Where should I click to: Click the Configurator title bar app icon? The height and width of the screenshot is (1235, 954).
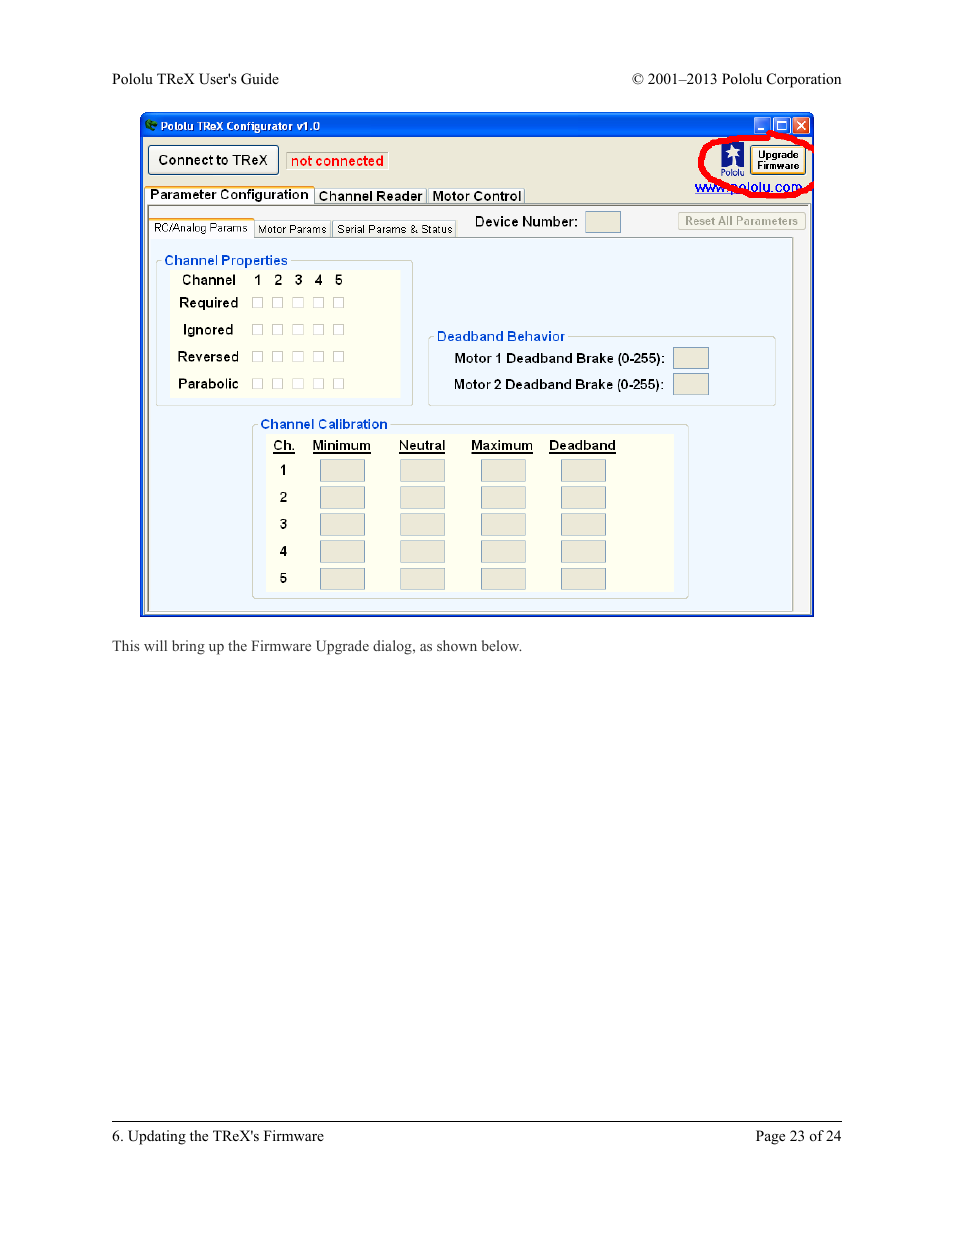[152, 125]
